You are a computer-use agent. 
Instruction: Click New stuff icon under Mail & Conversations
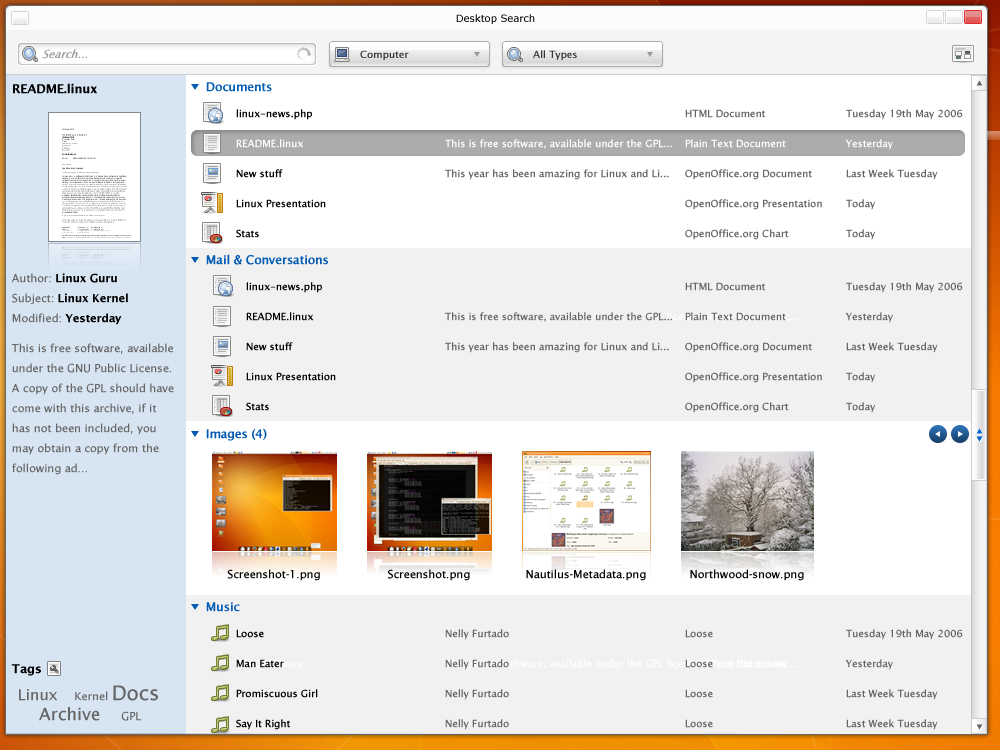click(222, 346)
